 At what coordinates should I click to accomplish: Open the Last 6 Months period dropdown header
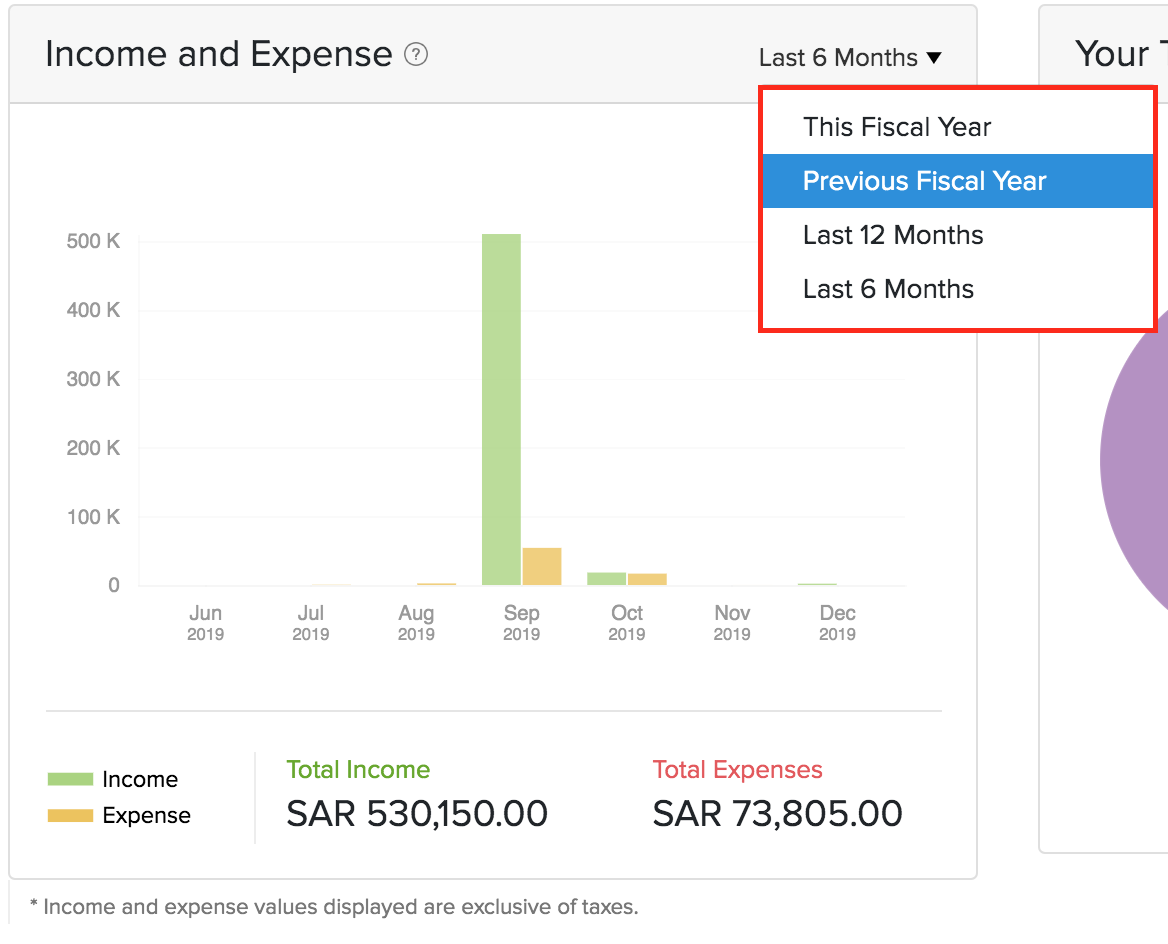pyautogui.click(x=849, y=58)
